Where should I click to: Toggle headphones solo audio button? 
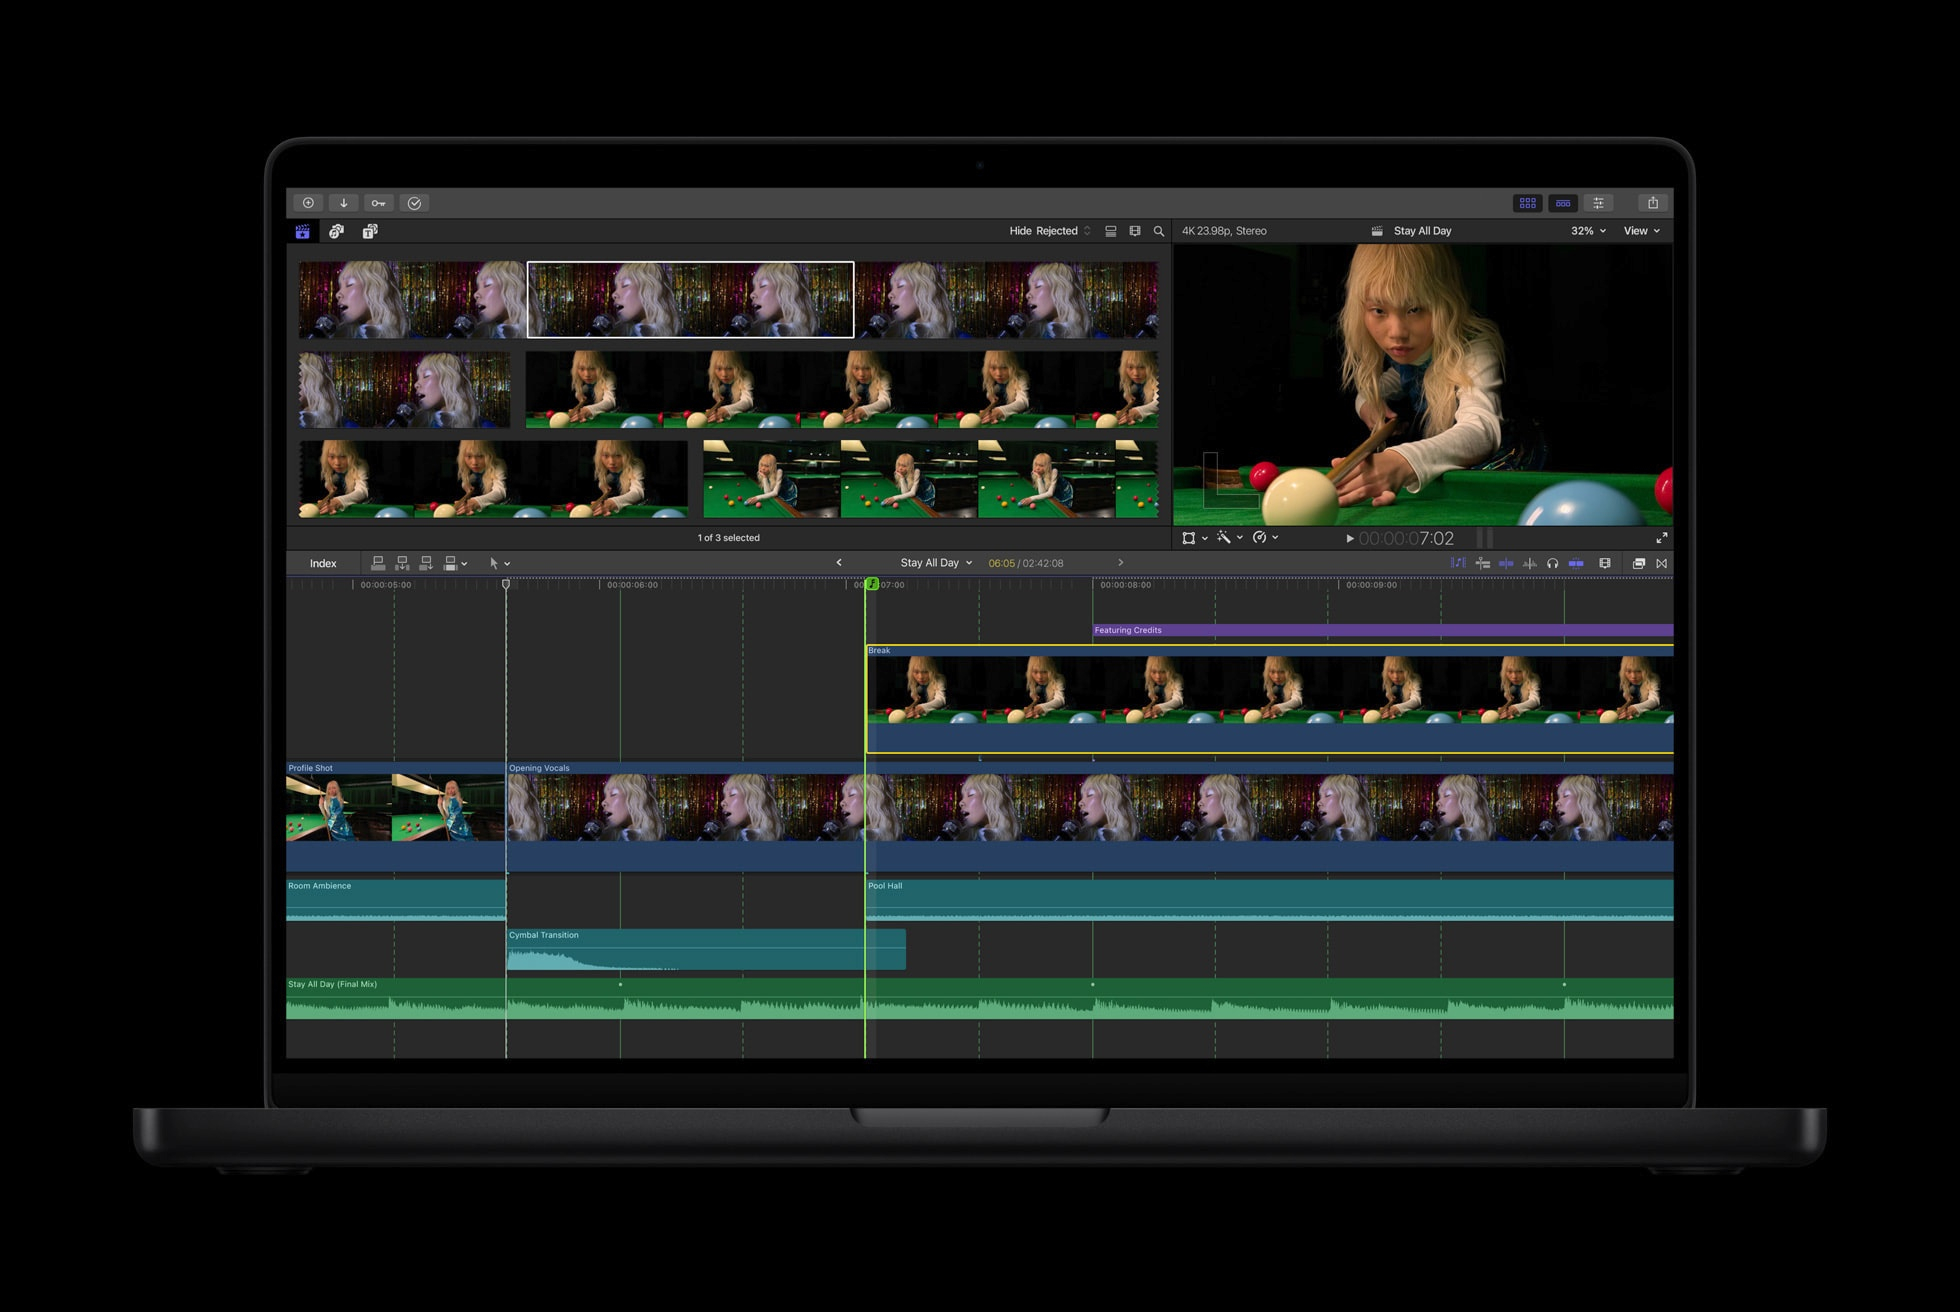pos(1552,564)
